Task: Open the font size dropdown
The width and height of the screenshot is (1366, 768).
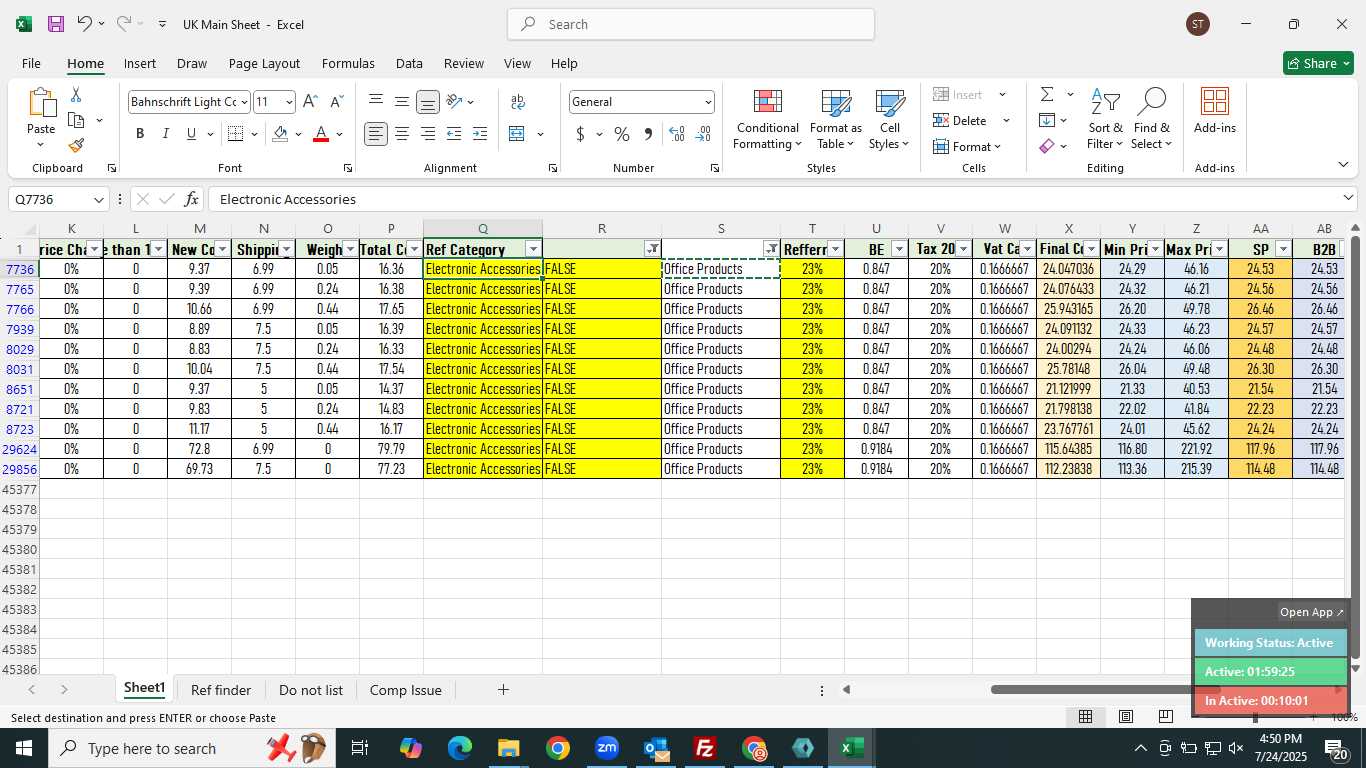Action: point(289,102)
